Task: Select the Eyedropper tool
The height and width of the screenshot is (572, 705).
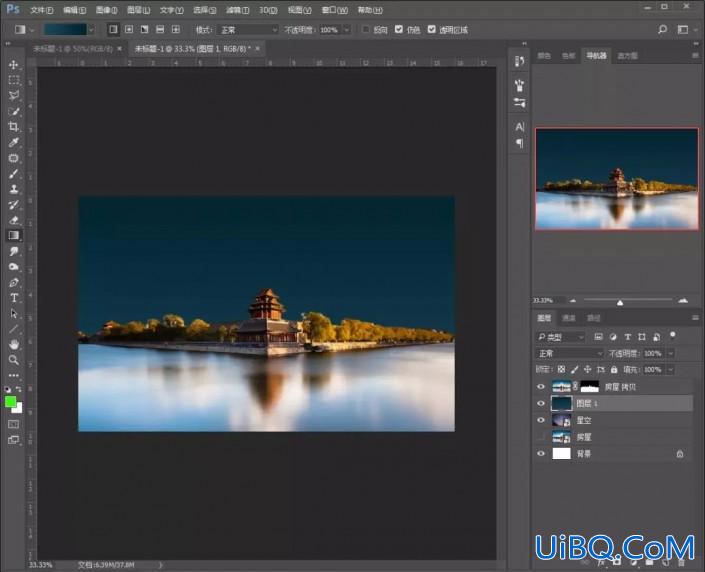Action: point(13,143)
